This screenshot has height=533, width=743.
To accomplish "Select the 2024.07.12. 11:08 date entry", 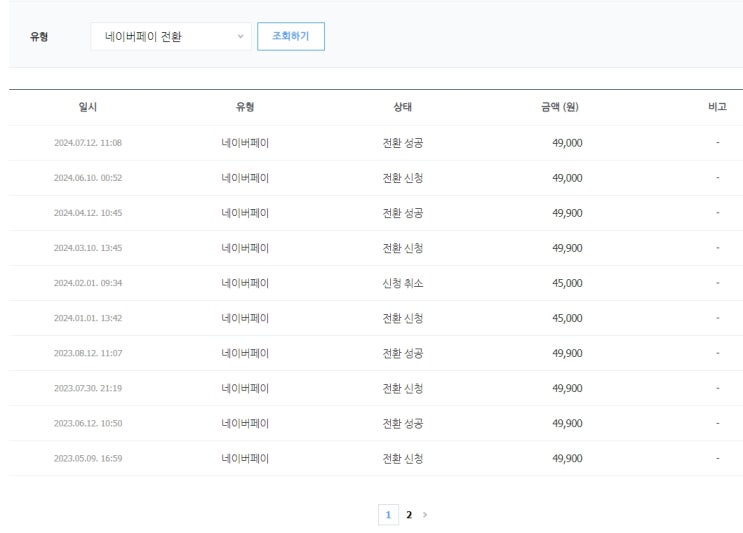I will [x=88, y=143].
